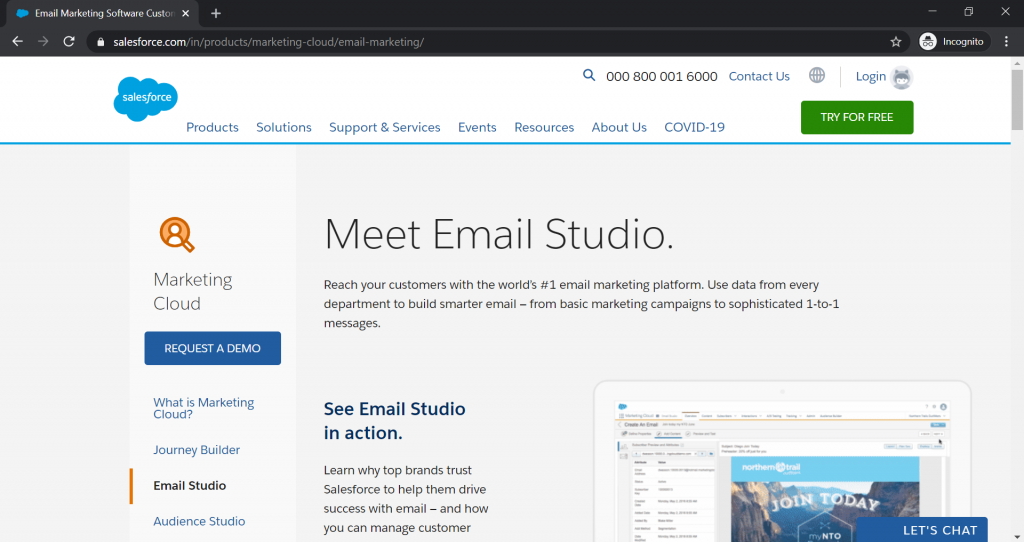Bookmark this page with the star icon
This screenshot has width=1024, height=542.
click(x=896, y=42)
